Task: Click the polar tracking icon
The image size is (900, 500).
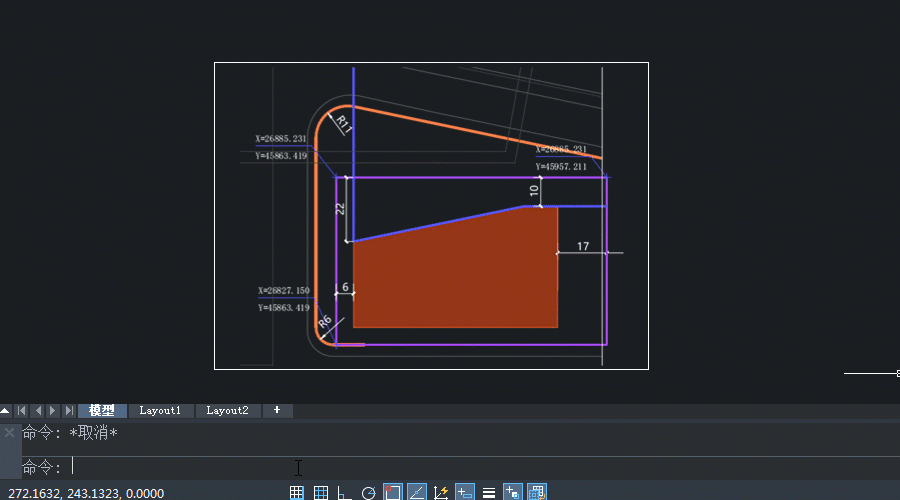Action: pyautogui.click(x=368, y=492)
